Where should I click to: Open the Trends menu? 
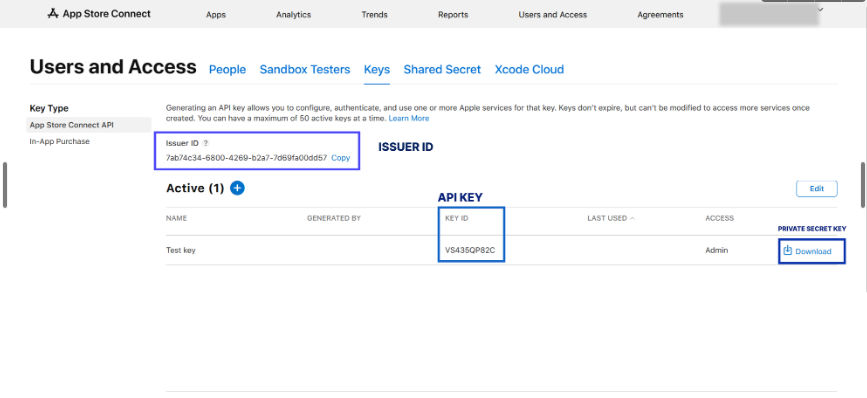374,15
